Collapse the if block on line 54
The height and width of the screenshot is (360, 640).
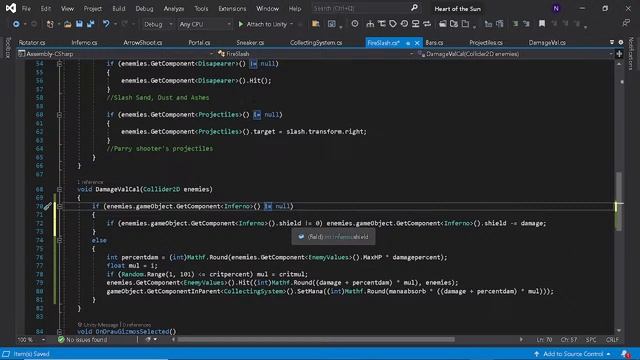pos(60,64)
